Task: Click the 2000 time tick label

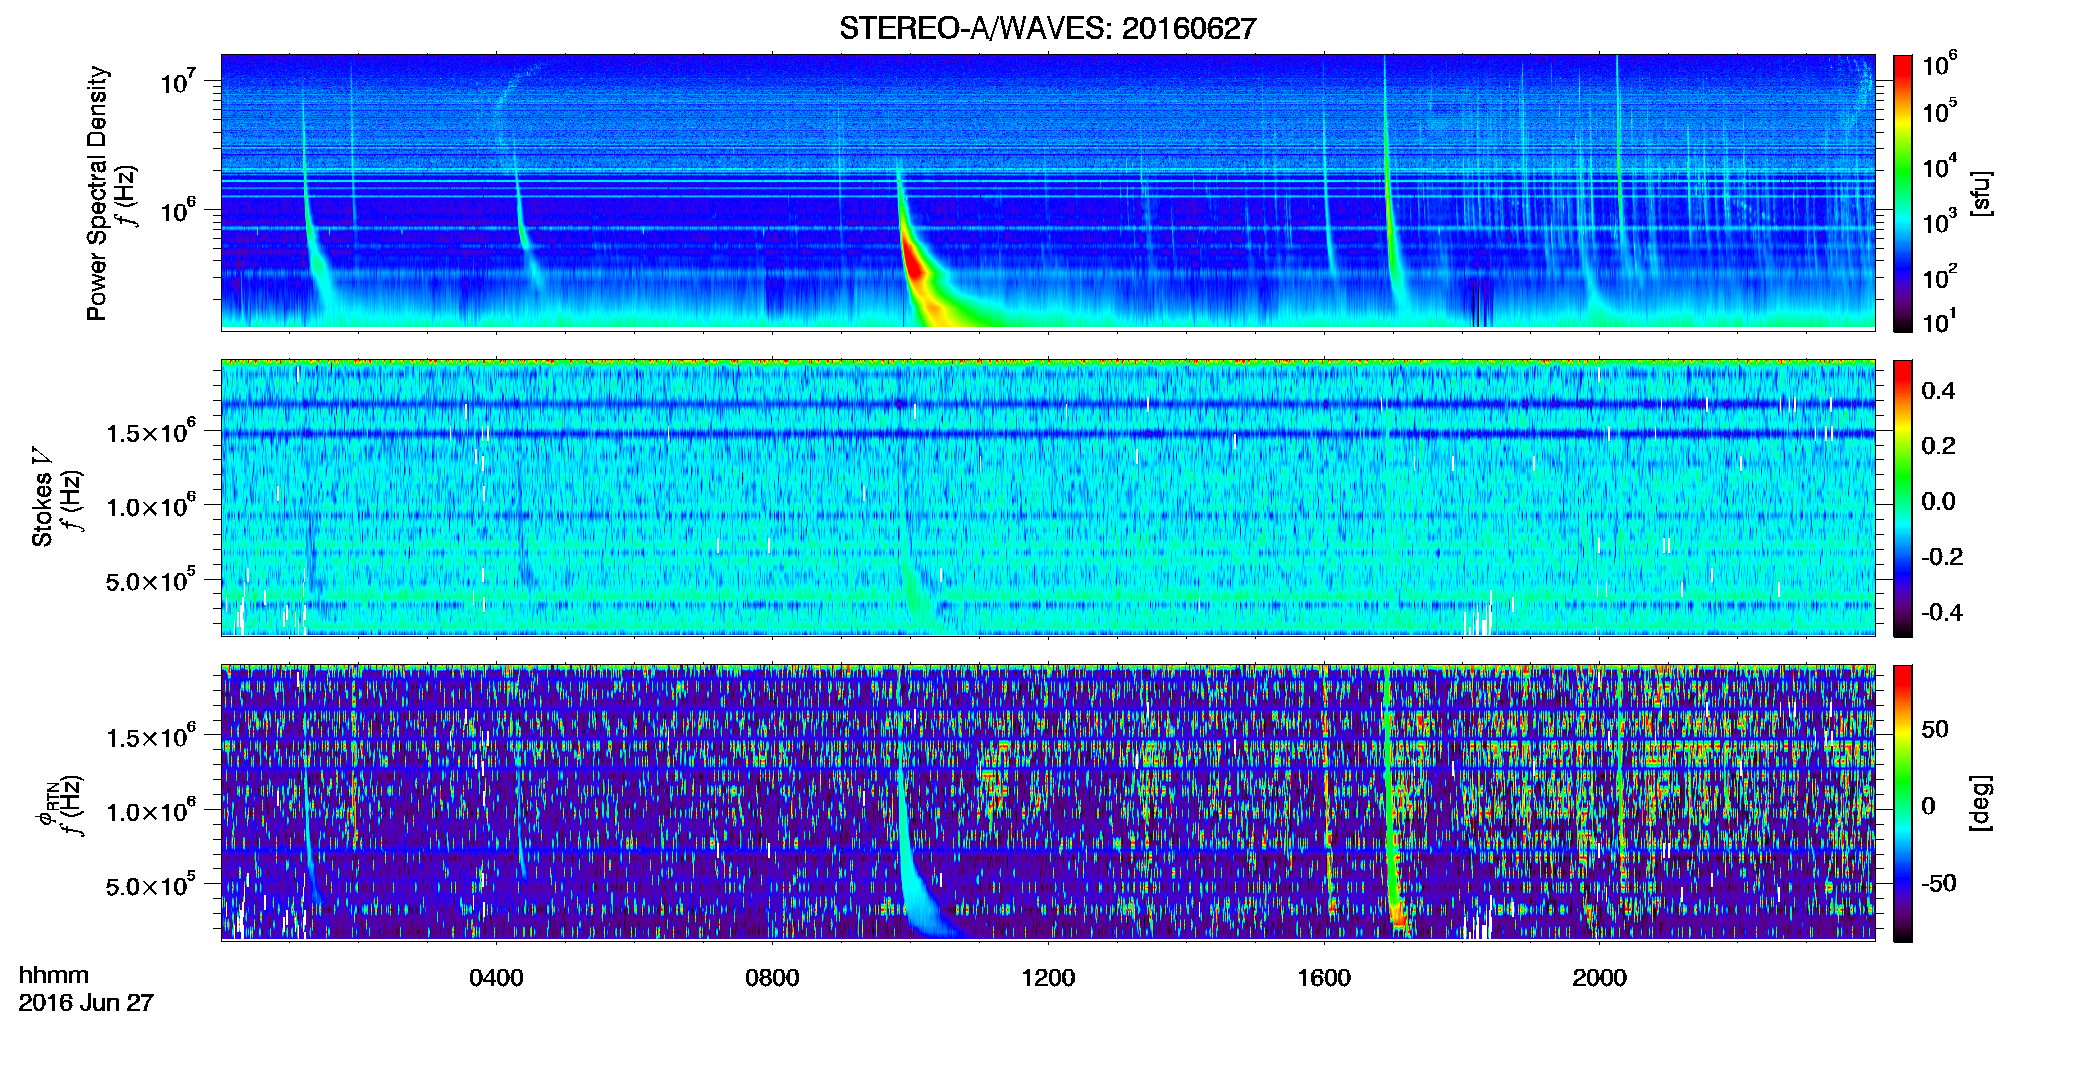Action: click(x=1599, y=978)
